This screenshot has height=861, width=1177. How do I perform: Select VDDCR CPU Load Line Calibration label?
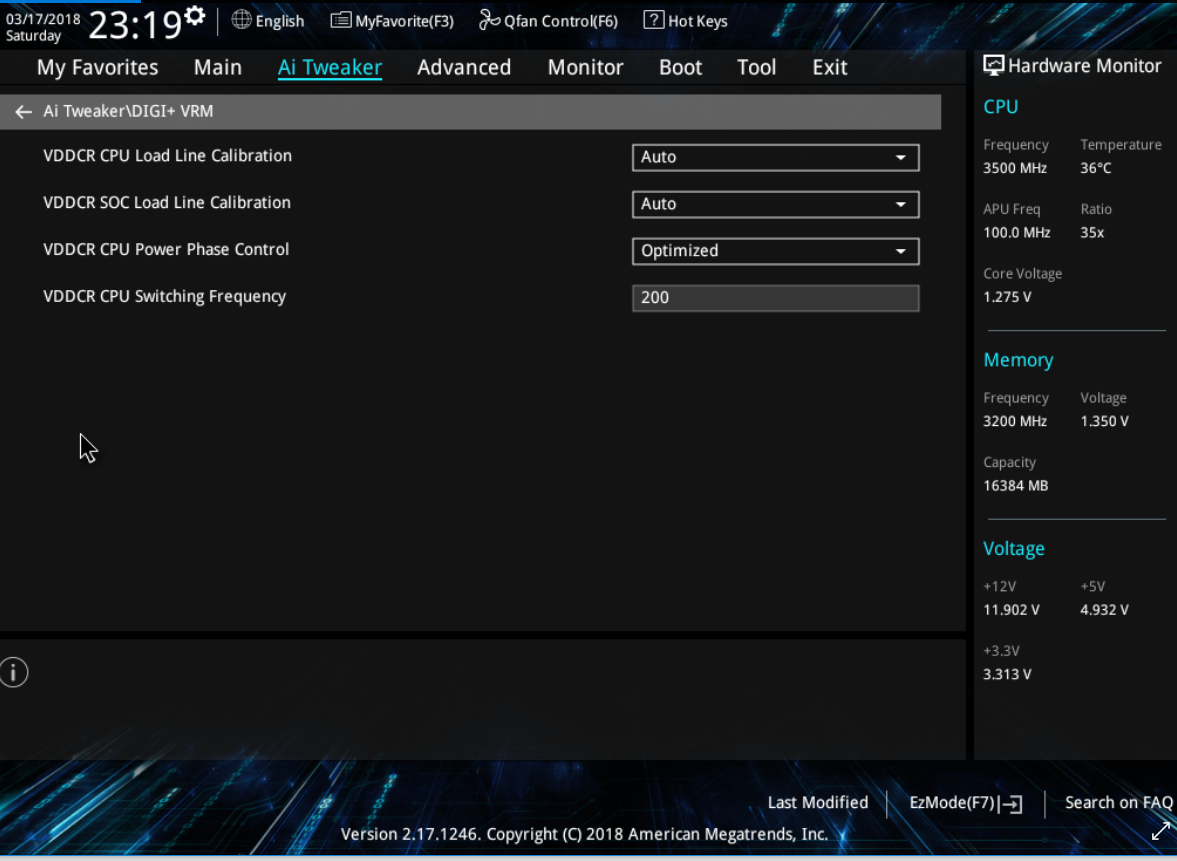(x=167, y=155)
